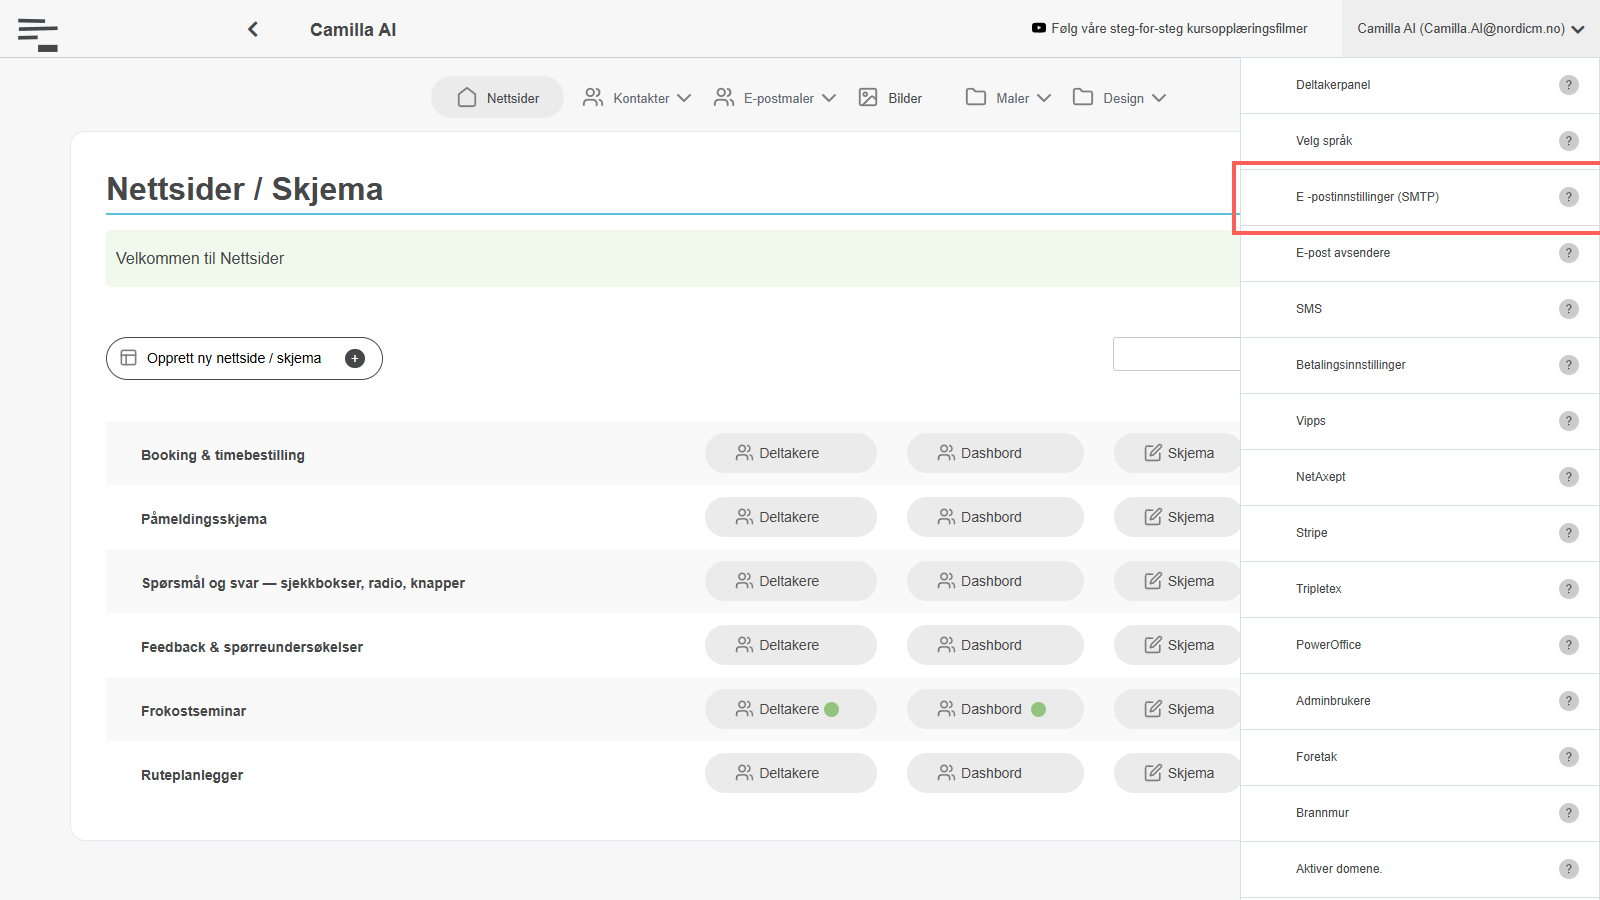1600x900 pixels.
Task: Select the Feedback & spørreundersøkelser row title
Action: 252,647
